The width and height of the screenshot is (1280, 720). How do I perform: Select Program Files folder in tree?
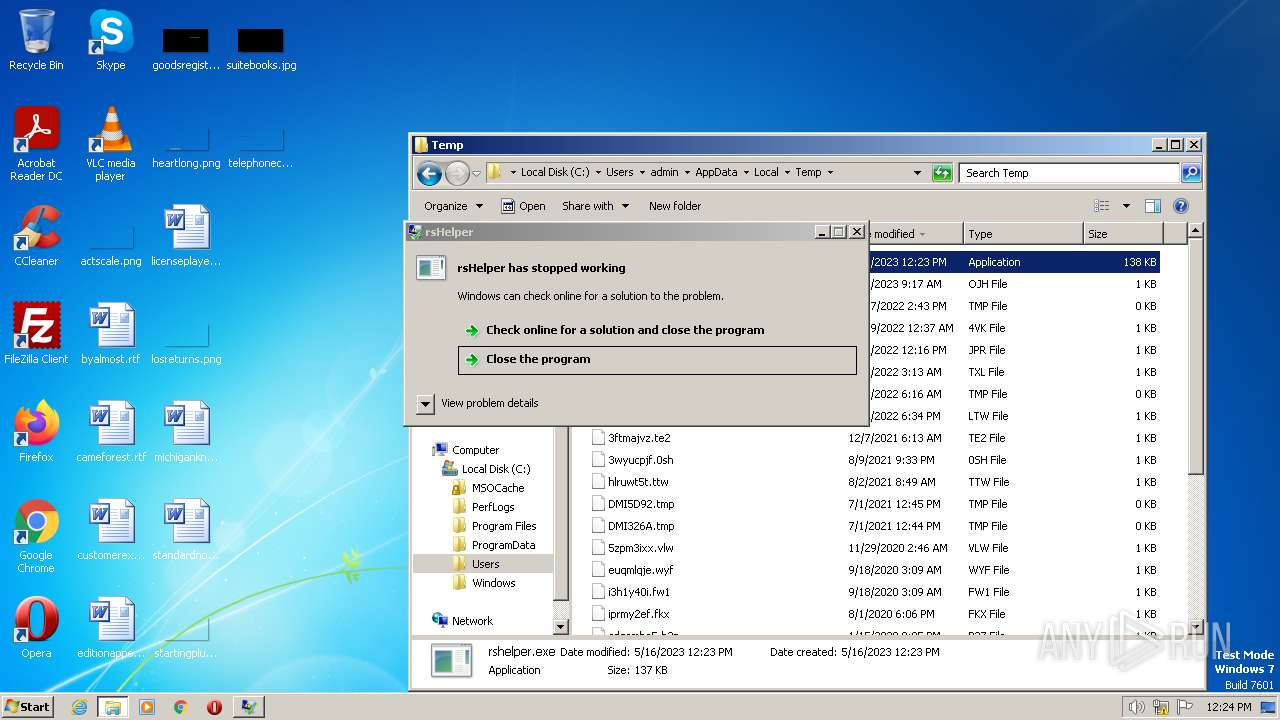click(x=504, y=526)
